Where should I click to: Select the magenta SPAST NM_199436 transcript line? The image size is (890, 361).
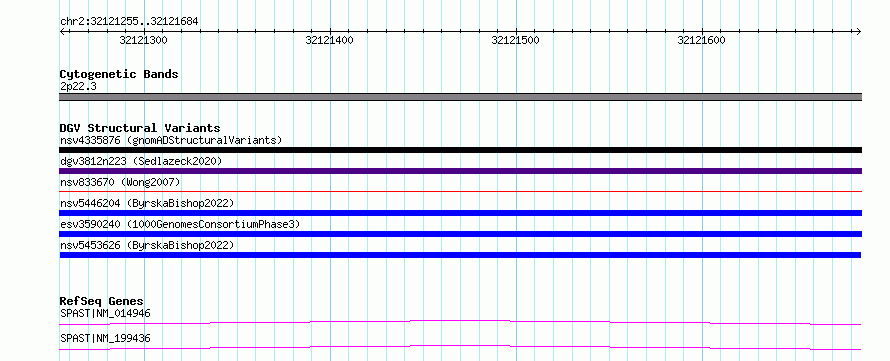[461, 347]
